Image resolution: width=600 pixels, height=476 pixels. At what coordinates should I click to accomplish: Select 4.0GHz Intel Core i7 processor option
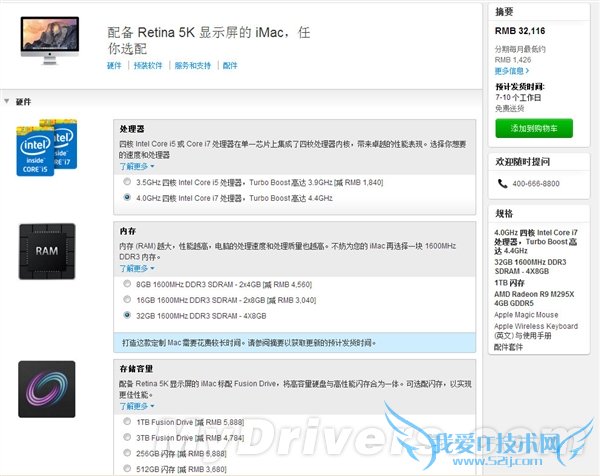[127, 197]
